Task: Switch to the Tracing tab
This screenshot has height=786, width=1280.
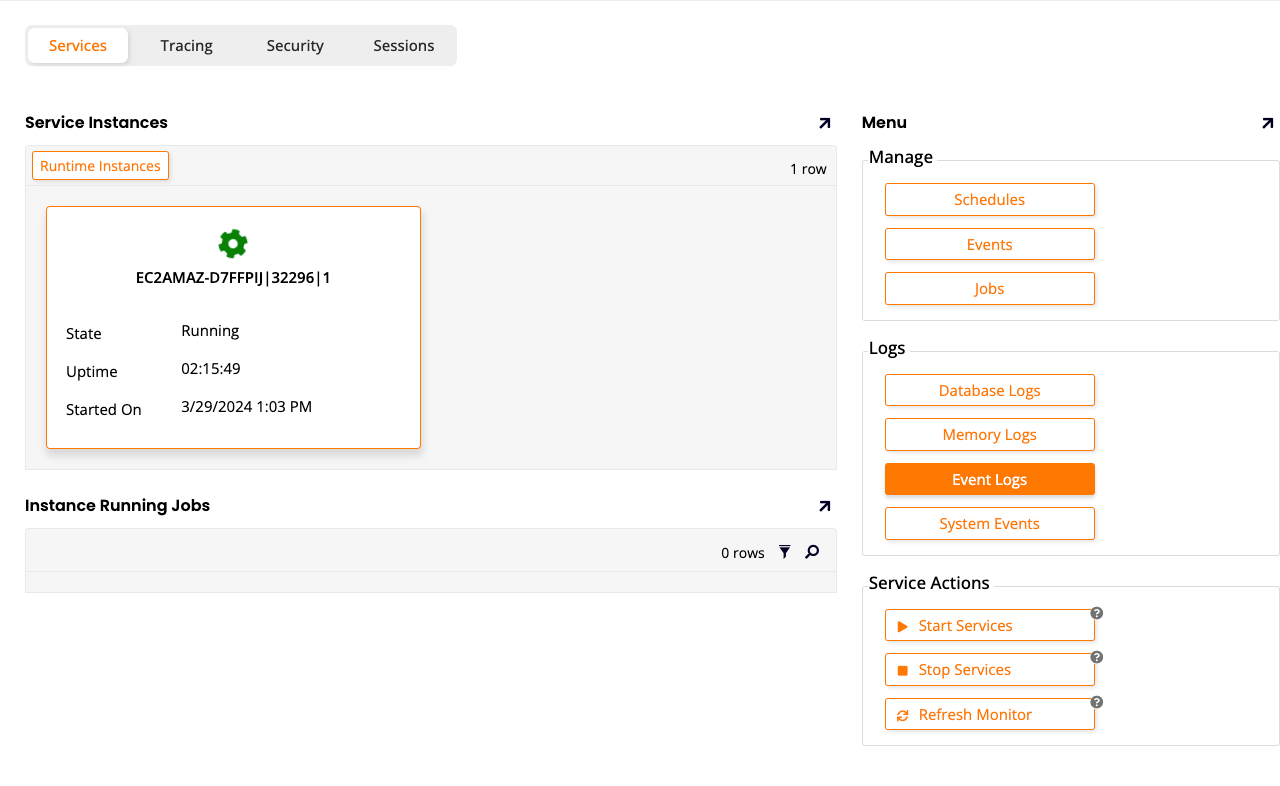Action: click(186, 46)
